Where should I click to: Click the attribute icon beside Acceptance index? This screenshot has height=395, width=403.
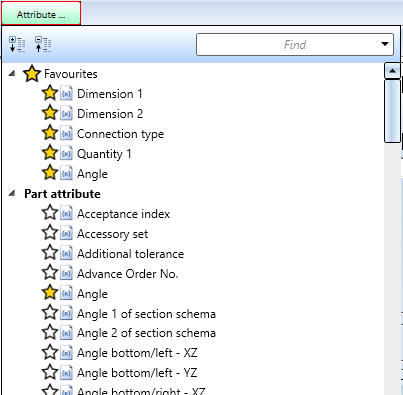[66, 214]
